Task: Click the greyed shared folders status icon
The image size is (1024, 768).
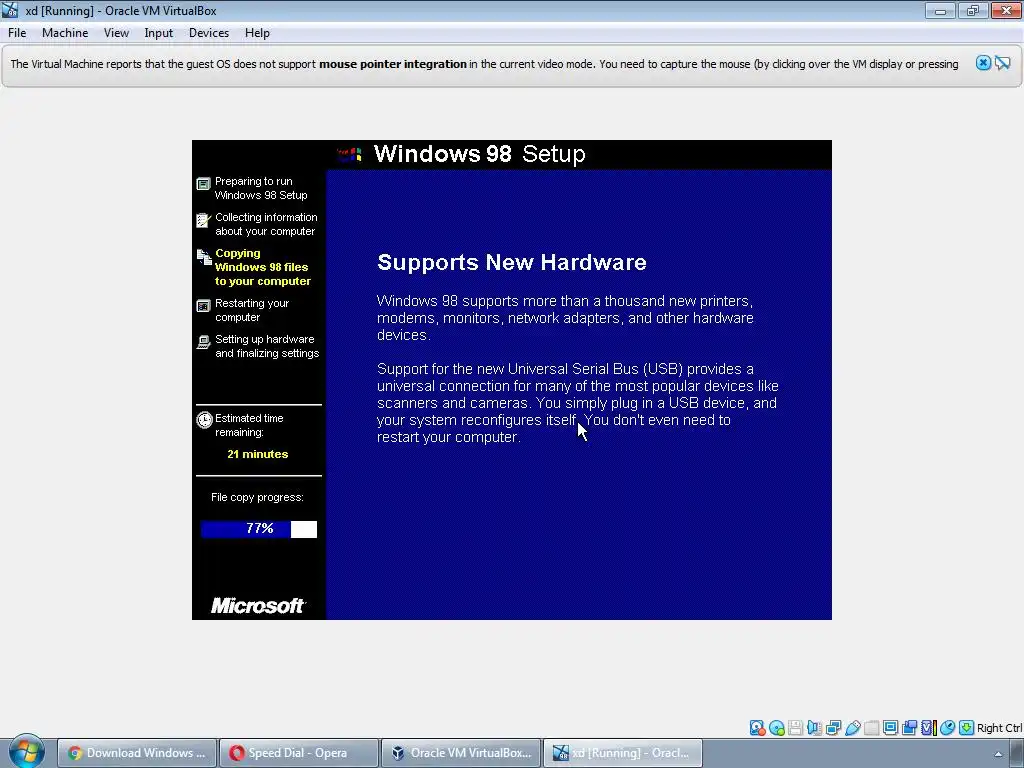Action: pyautogui.click(x=871, y=728)
